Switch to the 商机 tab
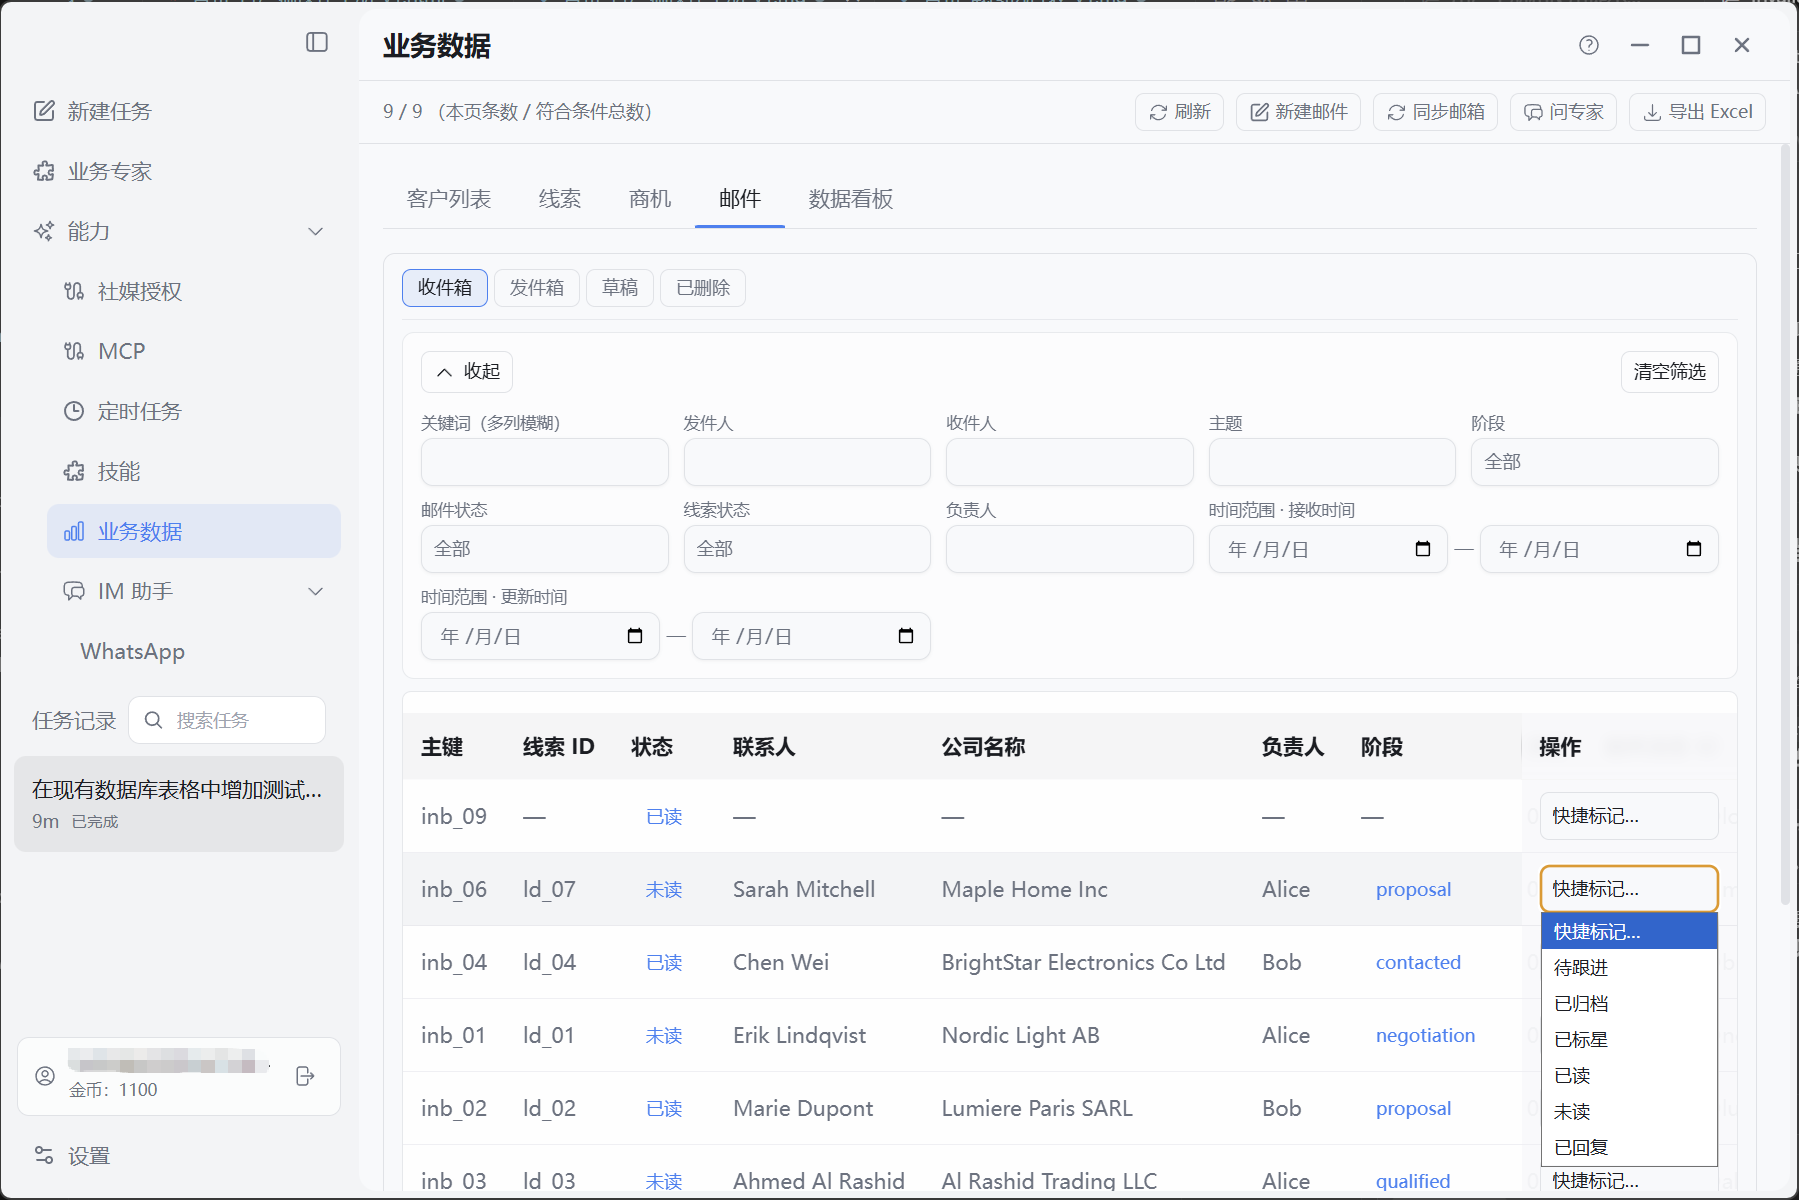The height and width of the screenshot is (1200, 1799). (650, 199)
